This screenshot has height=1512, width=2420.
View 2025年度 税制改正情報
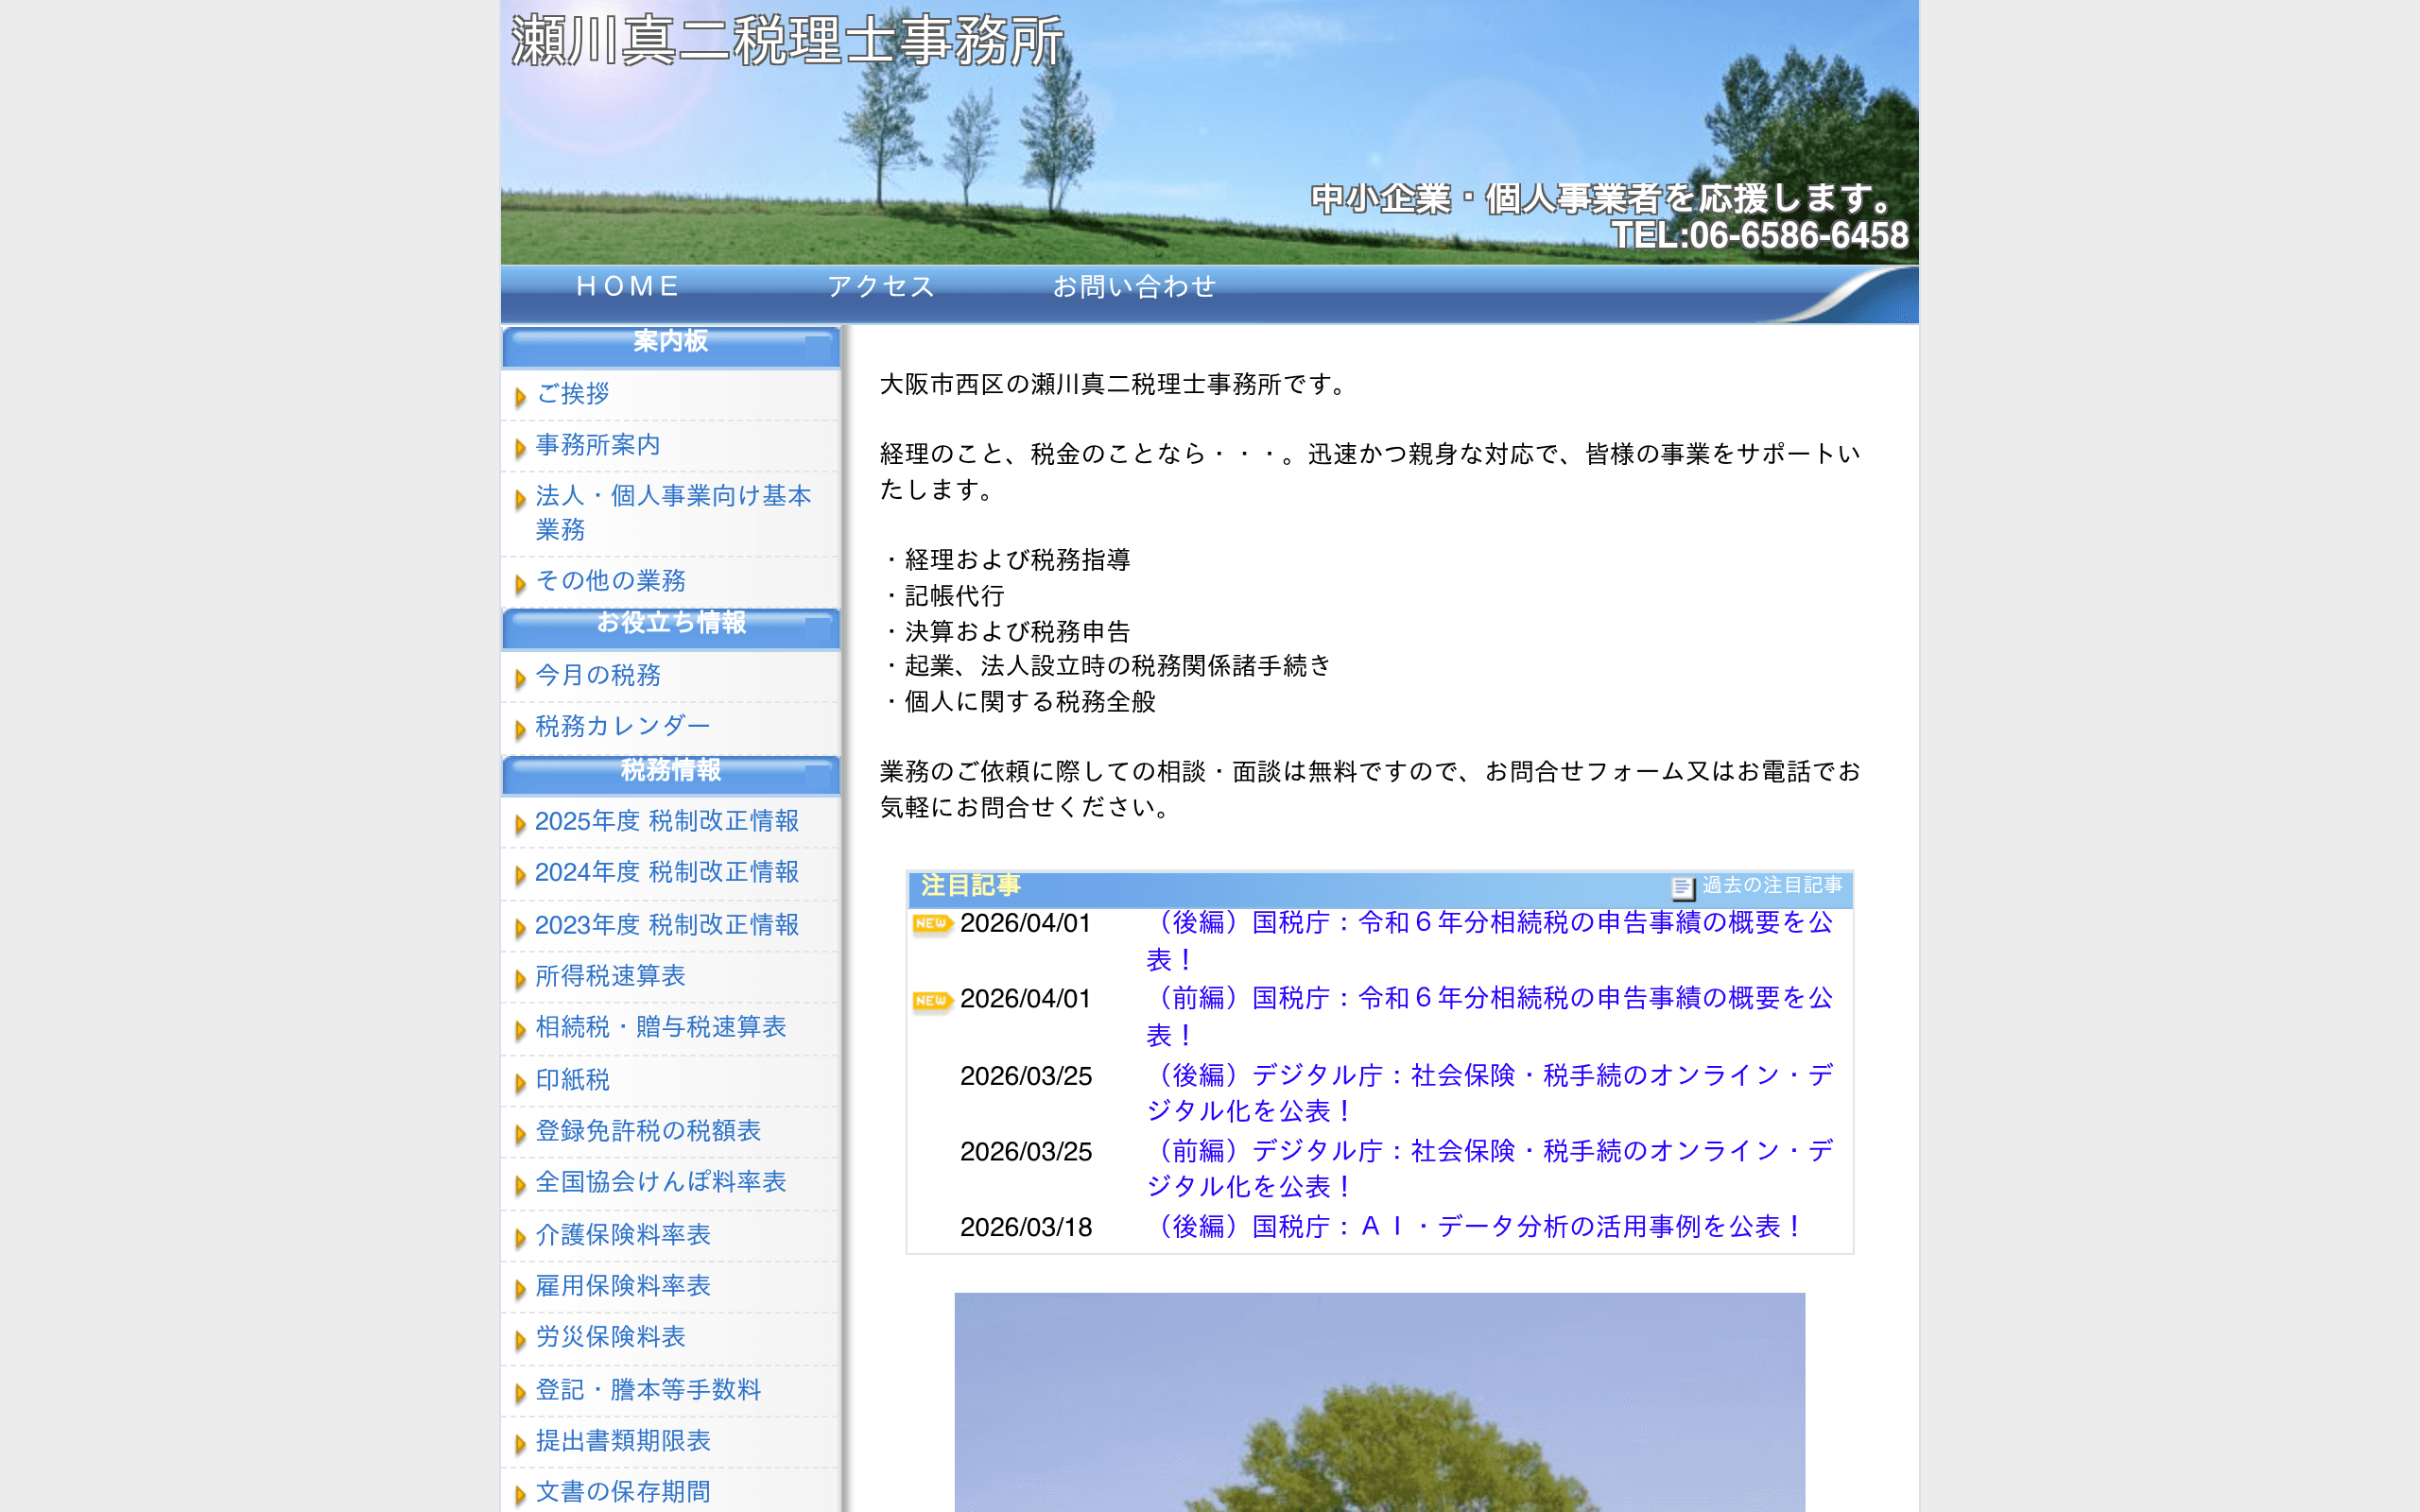pyautogui.click(x=667, y=822)
